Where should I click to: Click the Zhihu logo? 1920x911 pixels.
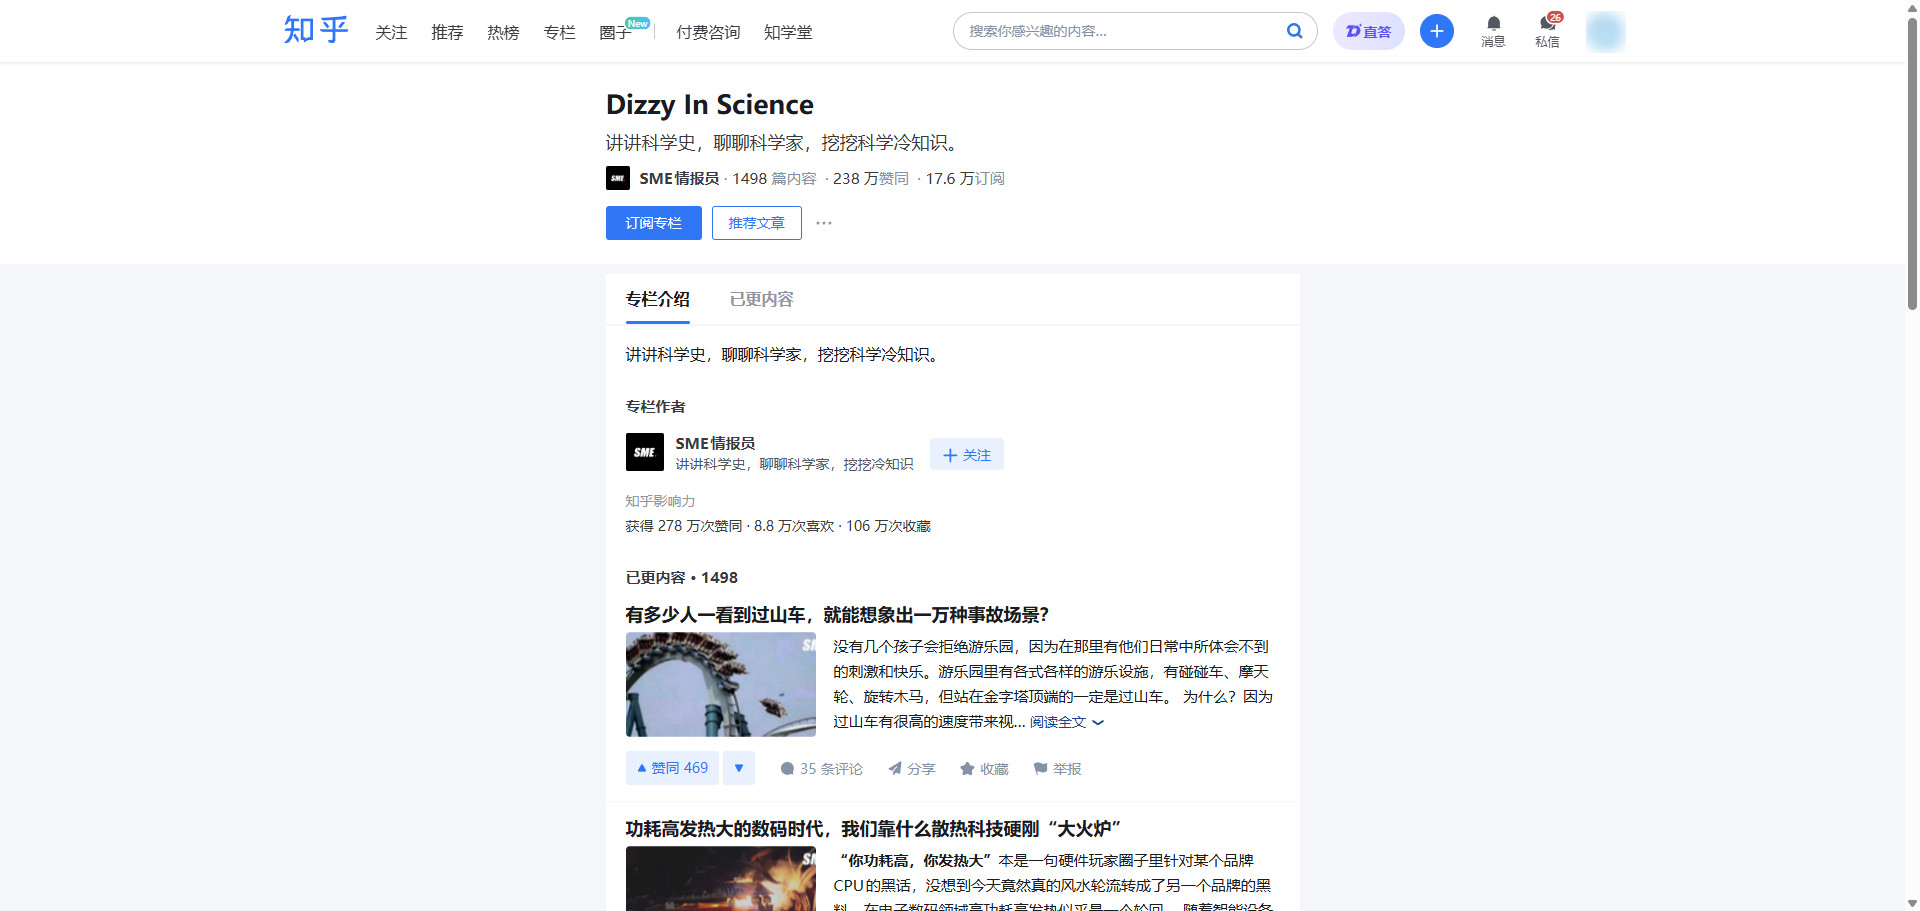[315, 30]
